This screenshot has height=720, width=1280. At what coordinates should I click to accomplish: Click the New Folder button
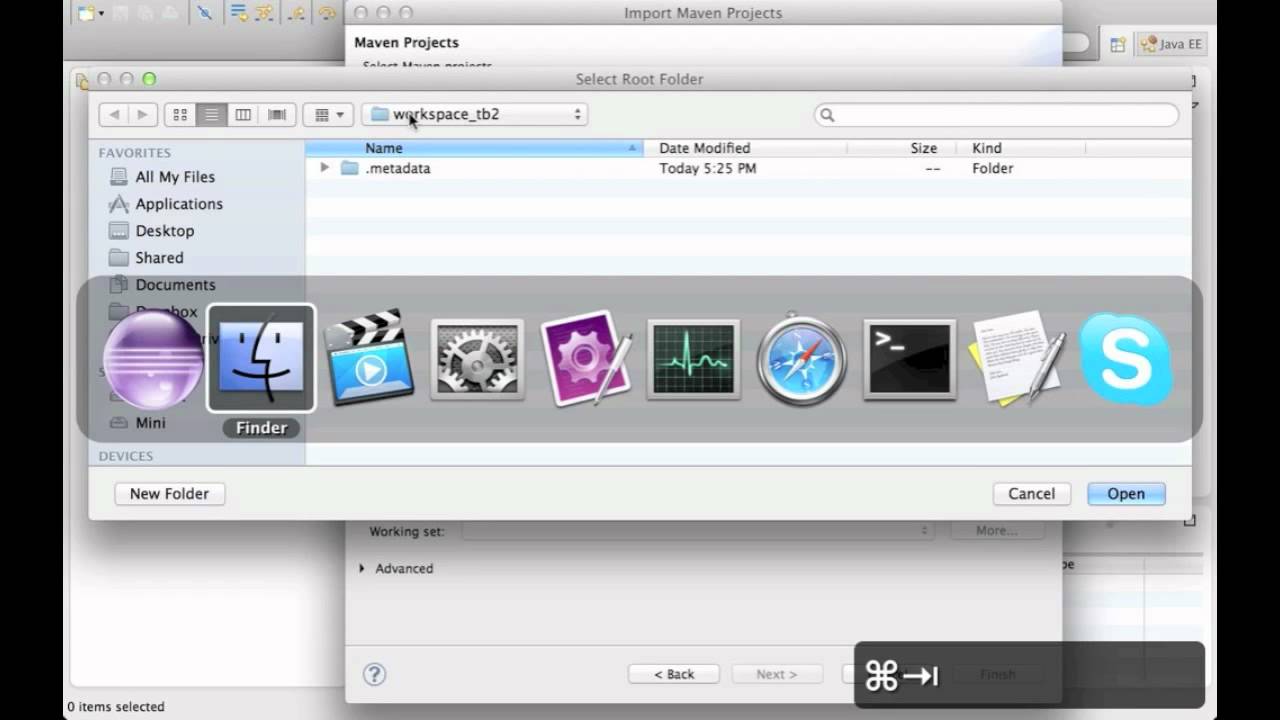pos(169,494)
